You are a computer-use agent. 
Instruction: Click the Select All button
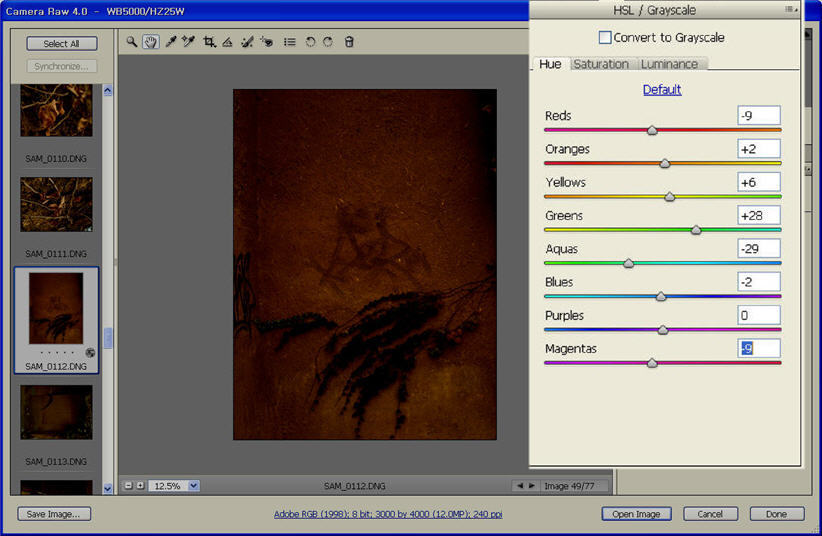62,44
